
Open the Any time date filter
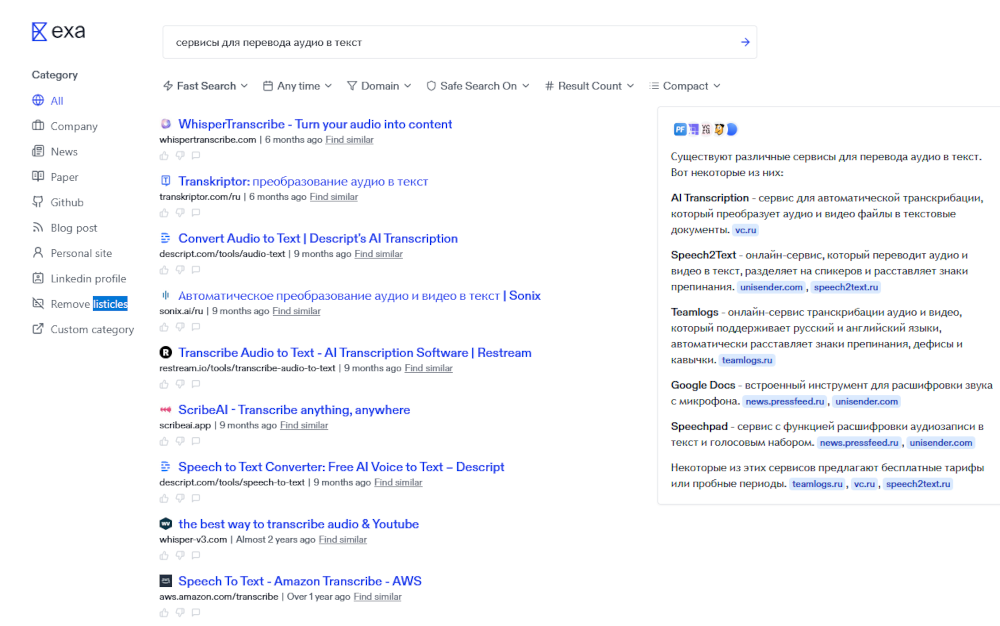(x=298, y=86)
